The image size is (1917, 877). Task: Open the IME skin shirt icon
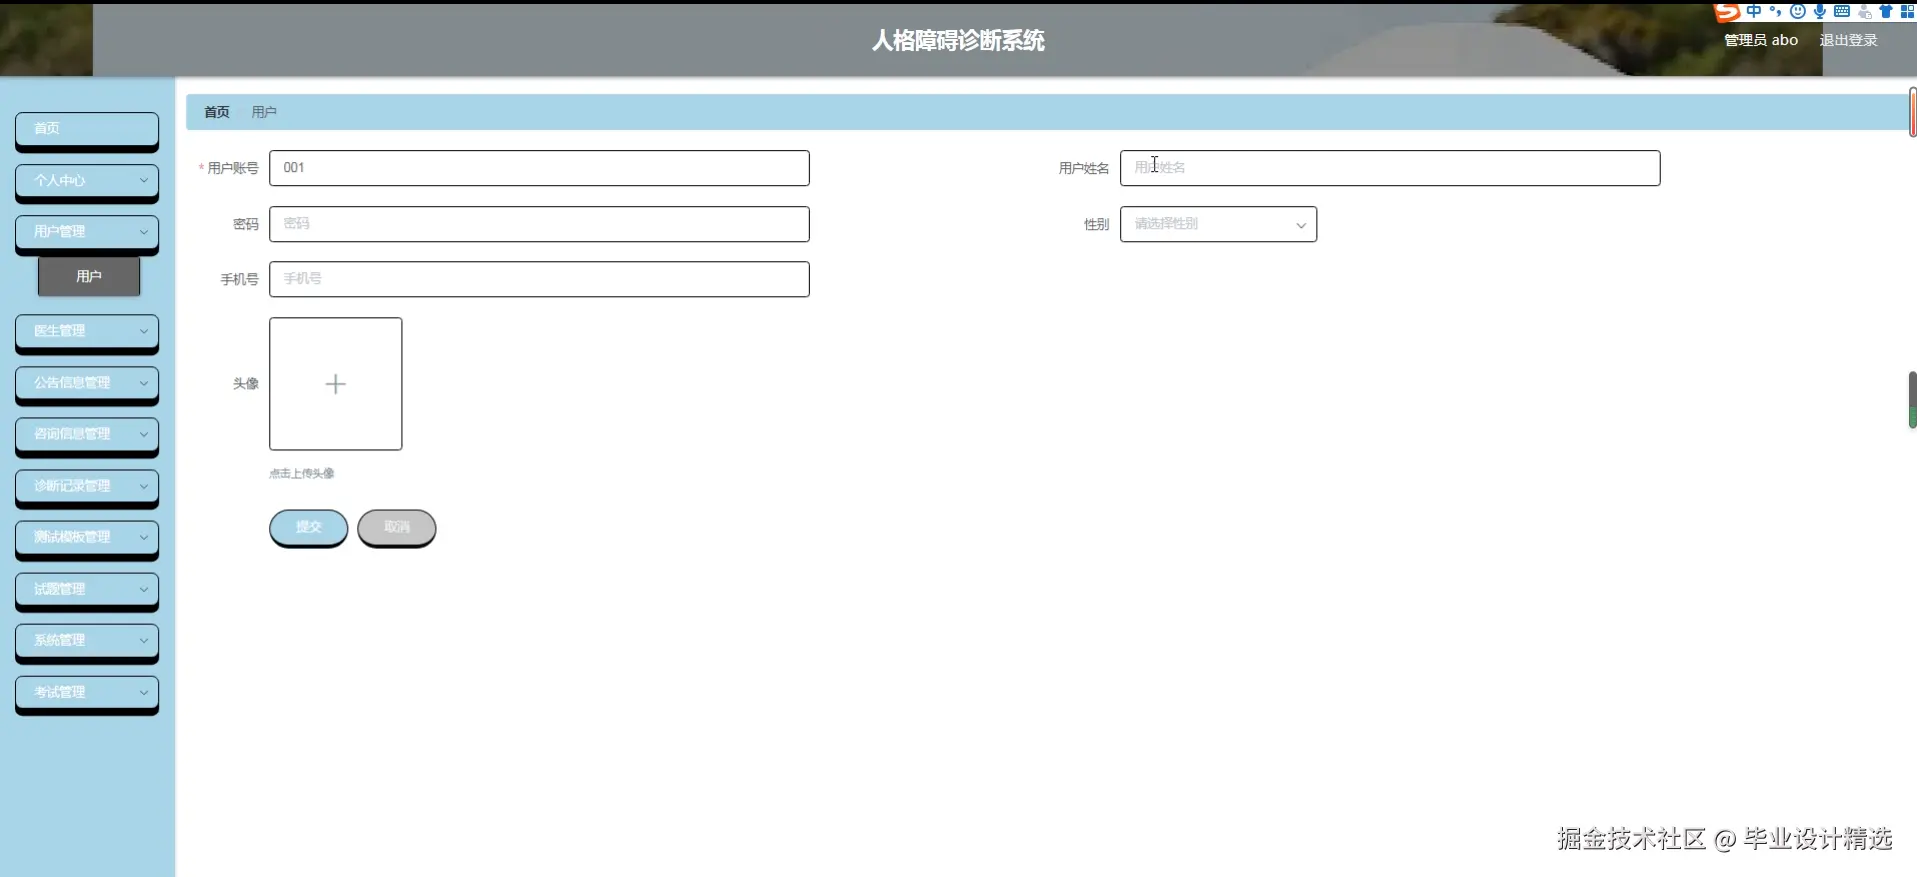click(1885, 11)
